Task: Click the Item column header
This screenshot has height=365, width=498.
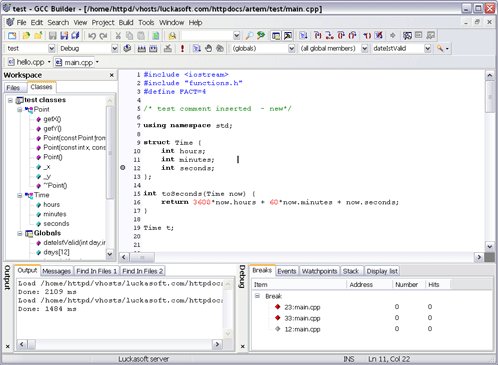Action: (x=299, y=285)
